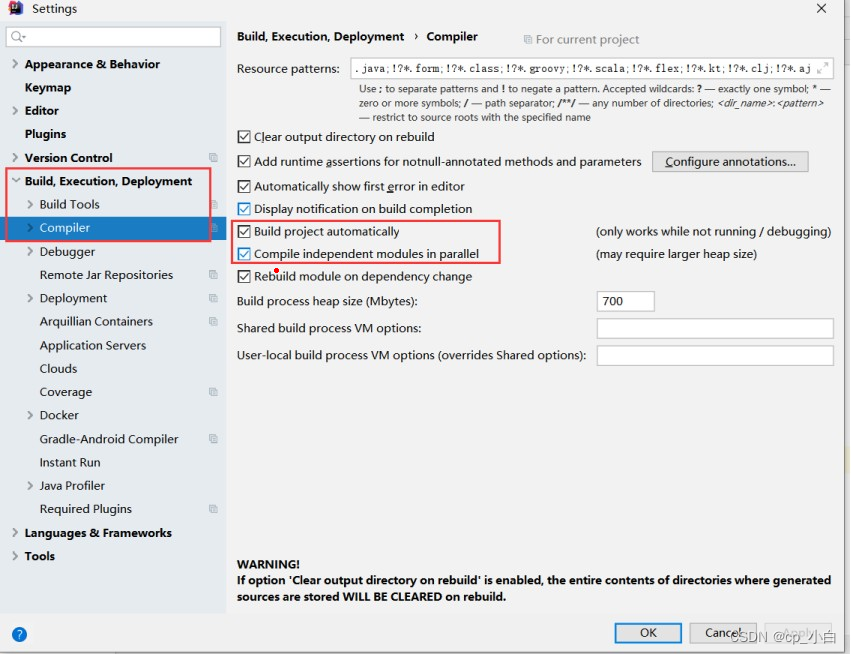
Task: Toggle Clear output directory on rebuild
Action: tap(244, 137)
